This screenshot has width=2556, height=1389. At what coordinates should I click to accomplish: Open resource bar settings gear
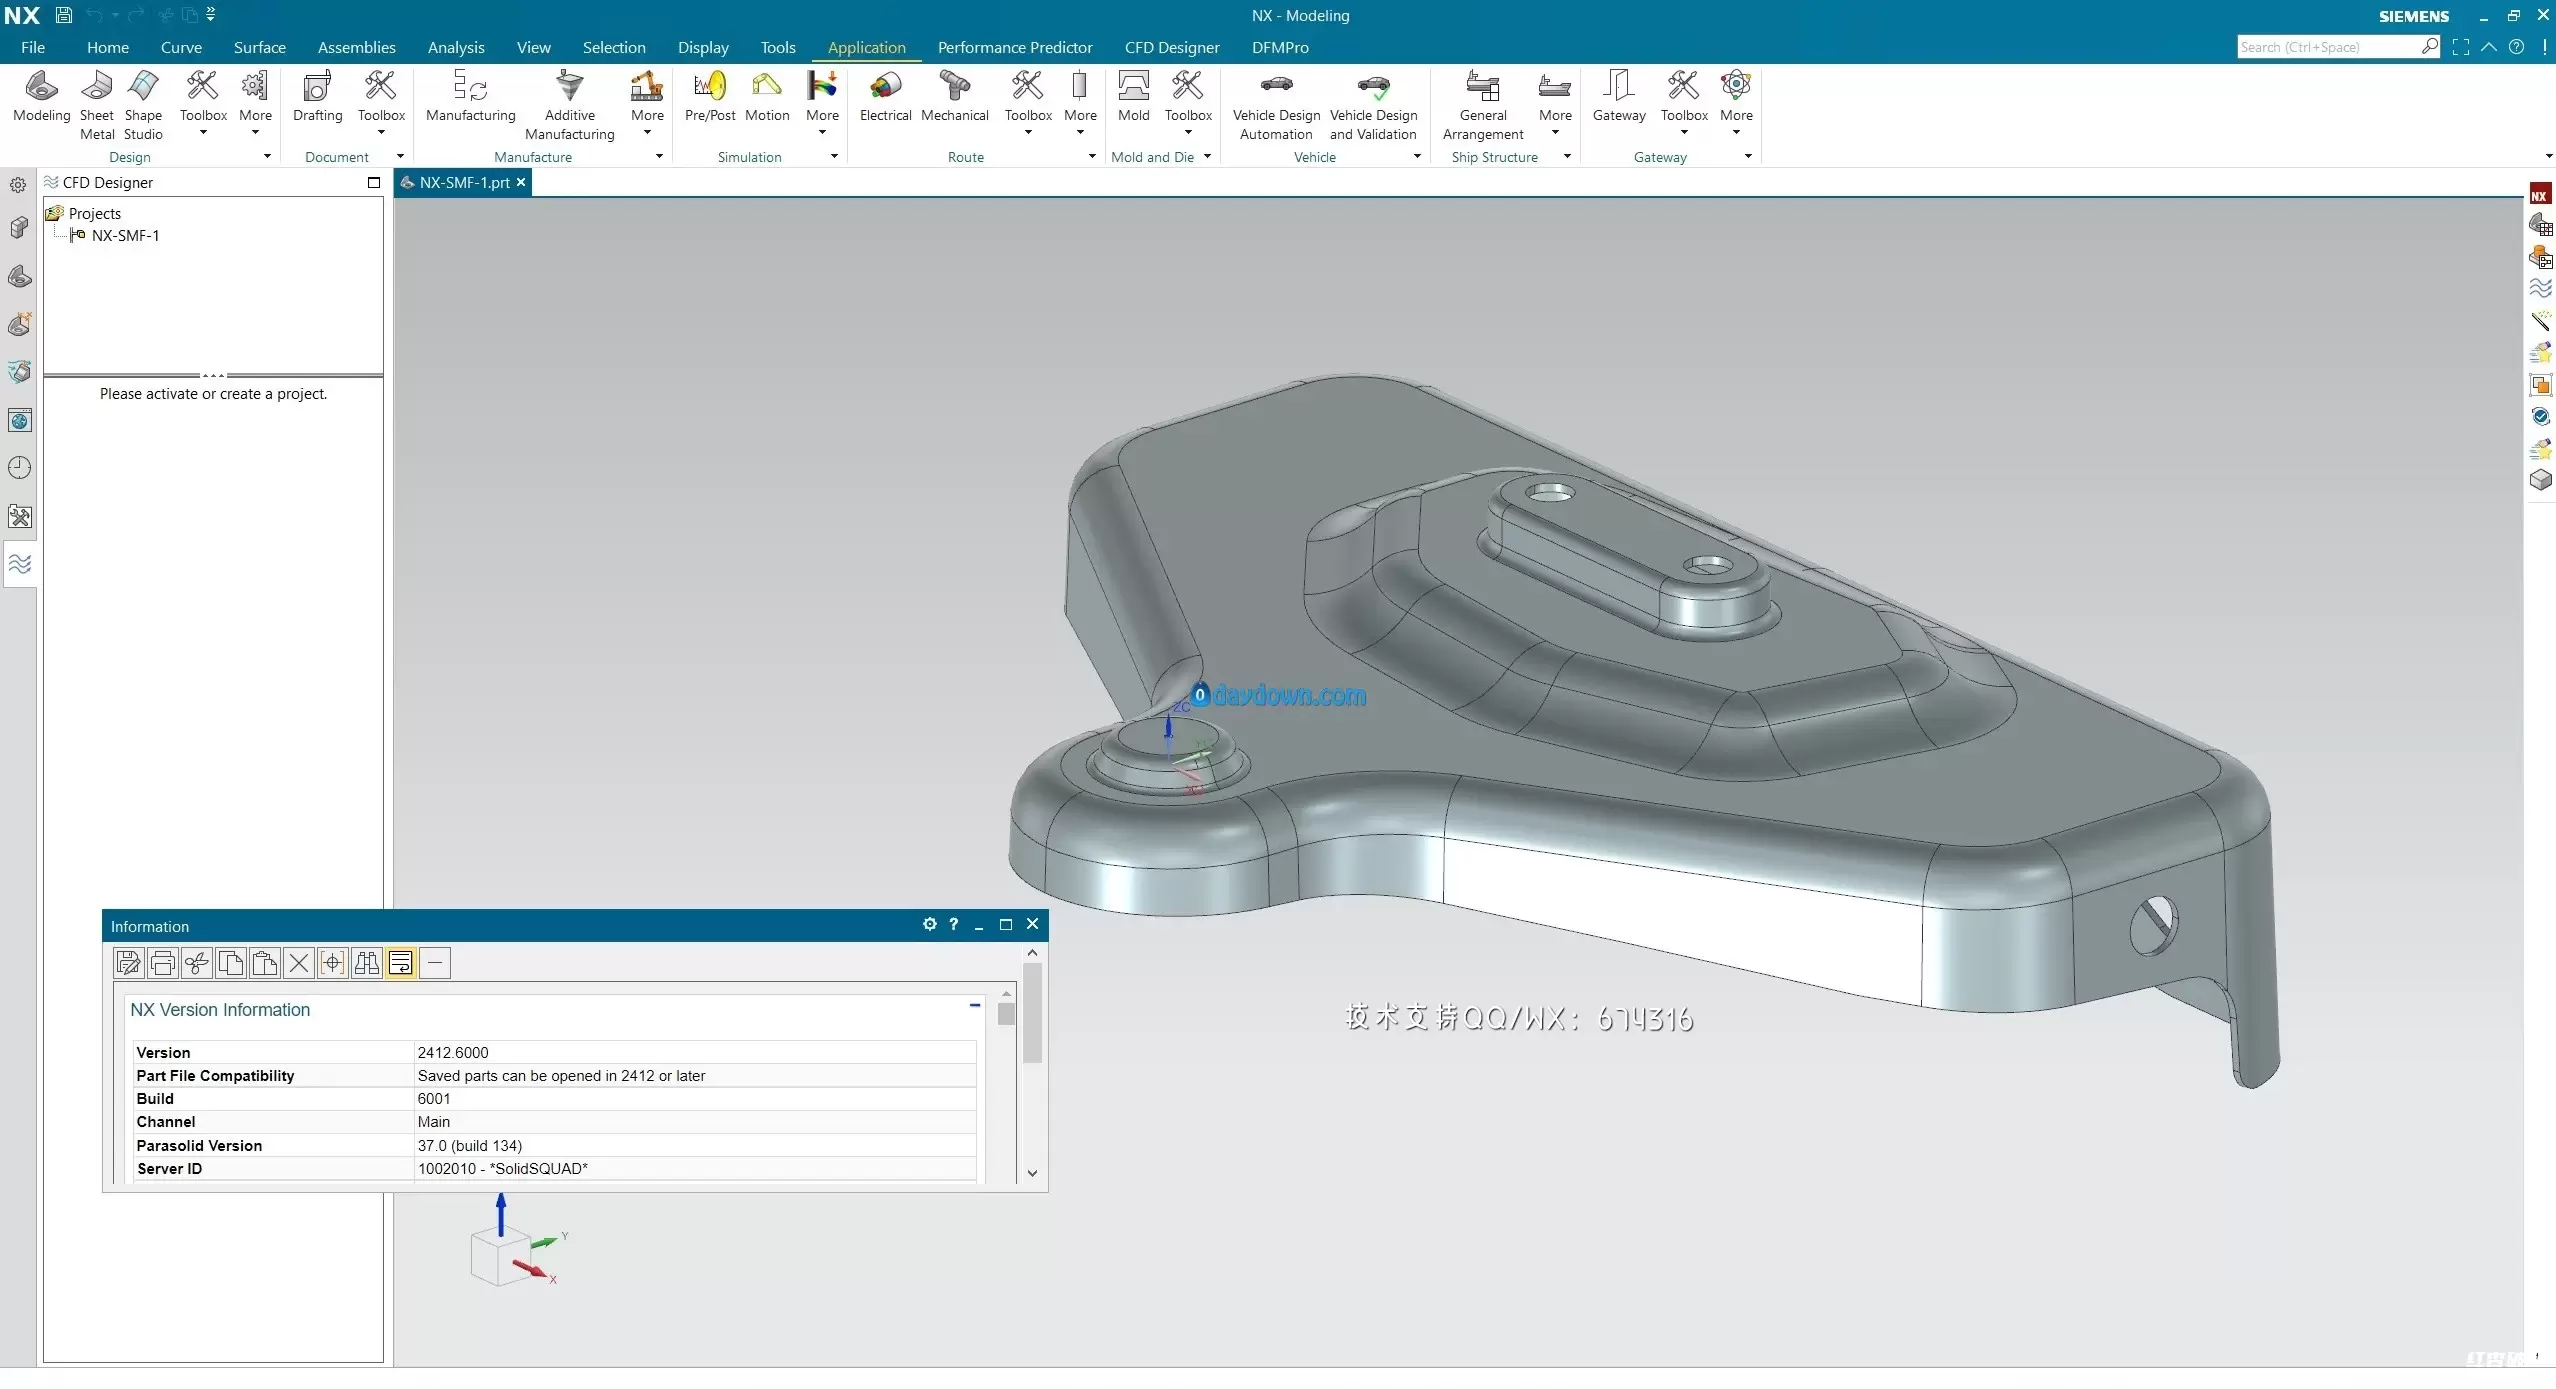pos(18,185)
